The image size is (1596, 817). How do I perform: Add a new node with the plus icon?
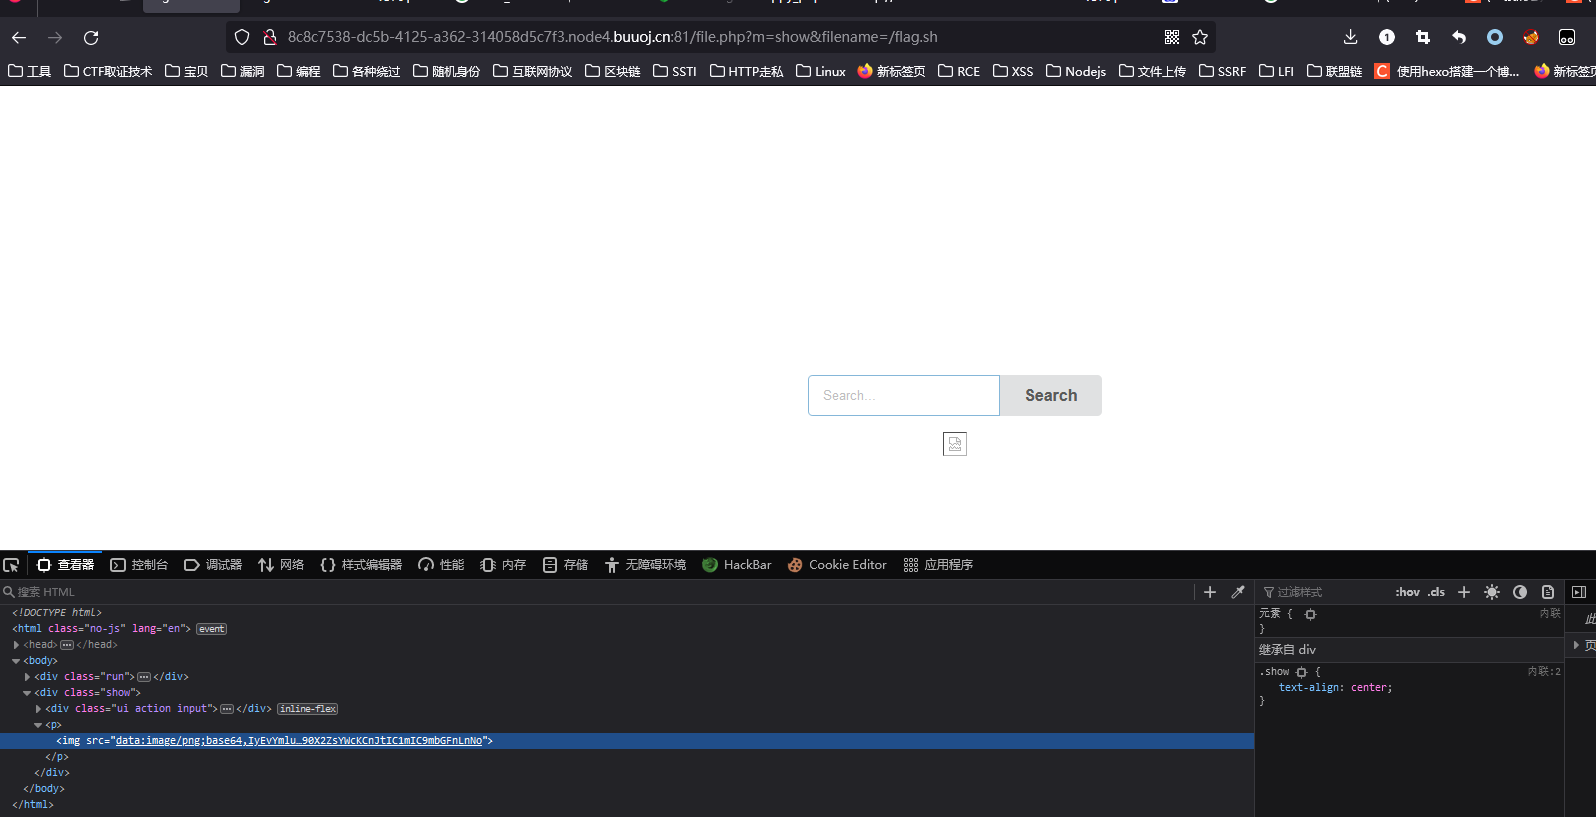[1210, 592]
